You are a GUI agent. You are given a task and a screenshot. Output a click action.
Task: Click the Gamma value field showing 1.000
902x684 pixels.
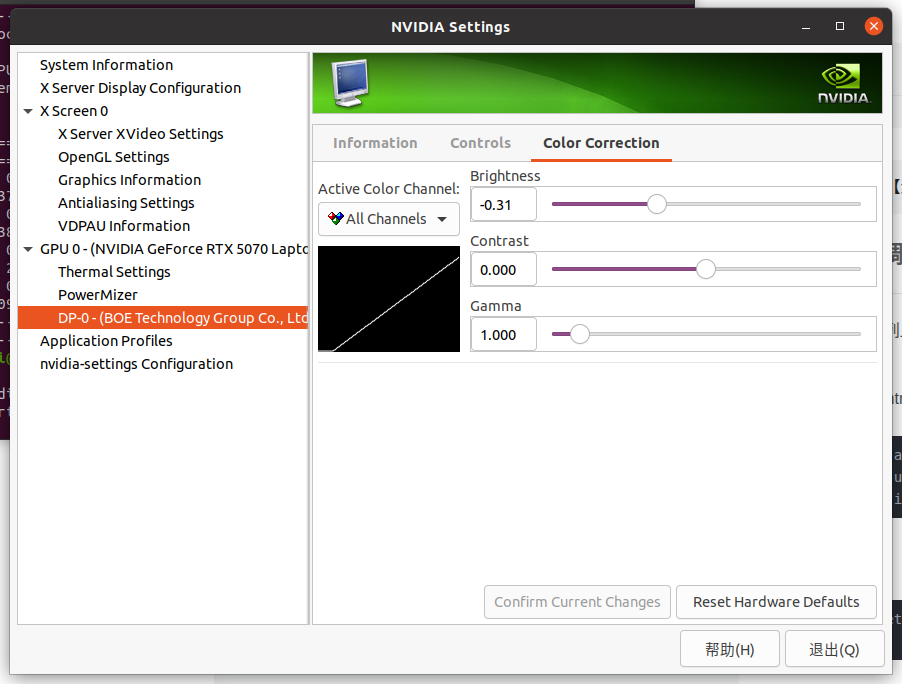[x=504, y=335]
